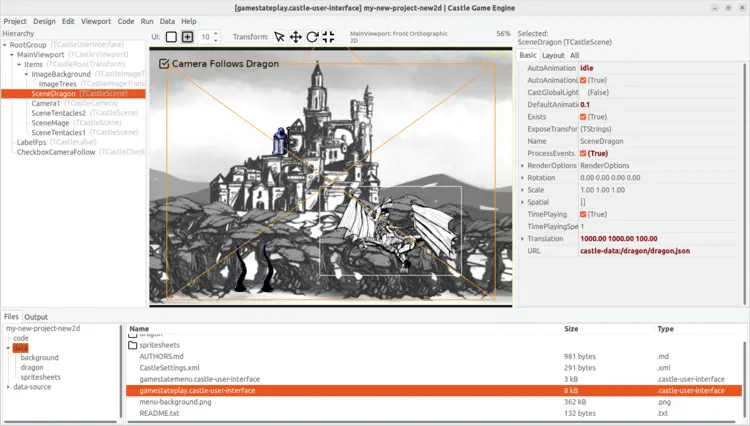
Task: Switch to the Layout properties tab
Action: [553, 55]
